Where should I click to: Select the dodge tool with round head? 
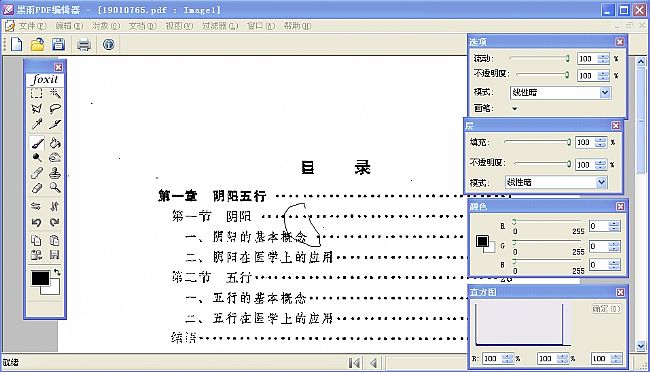tap(37, 158)
